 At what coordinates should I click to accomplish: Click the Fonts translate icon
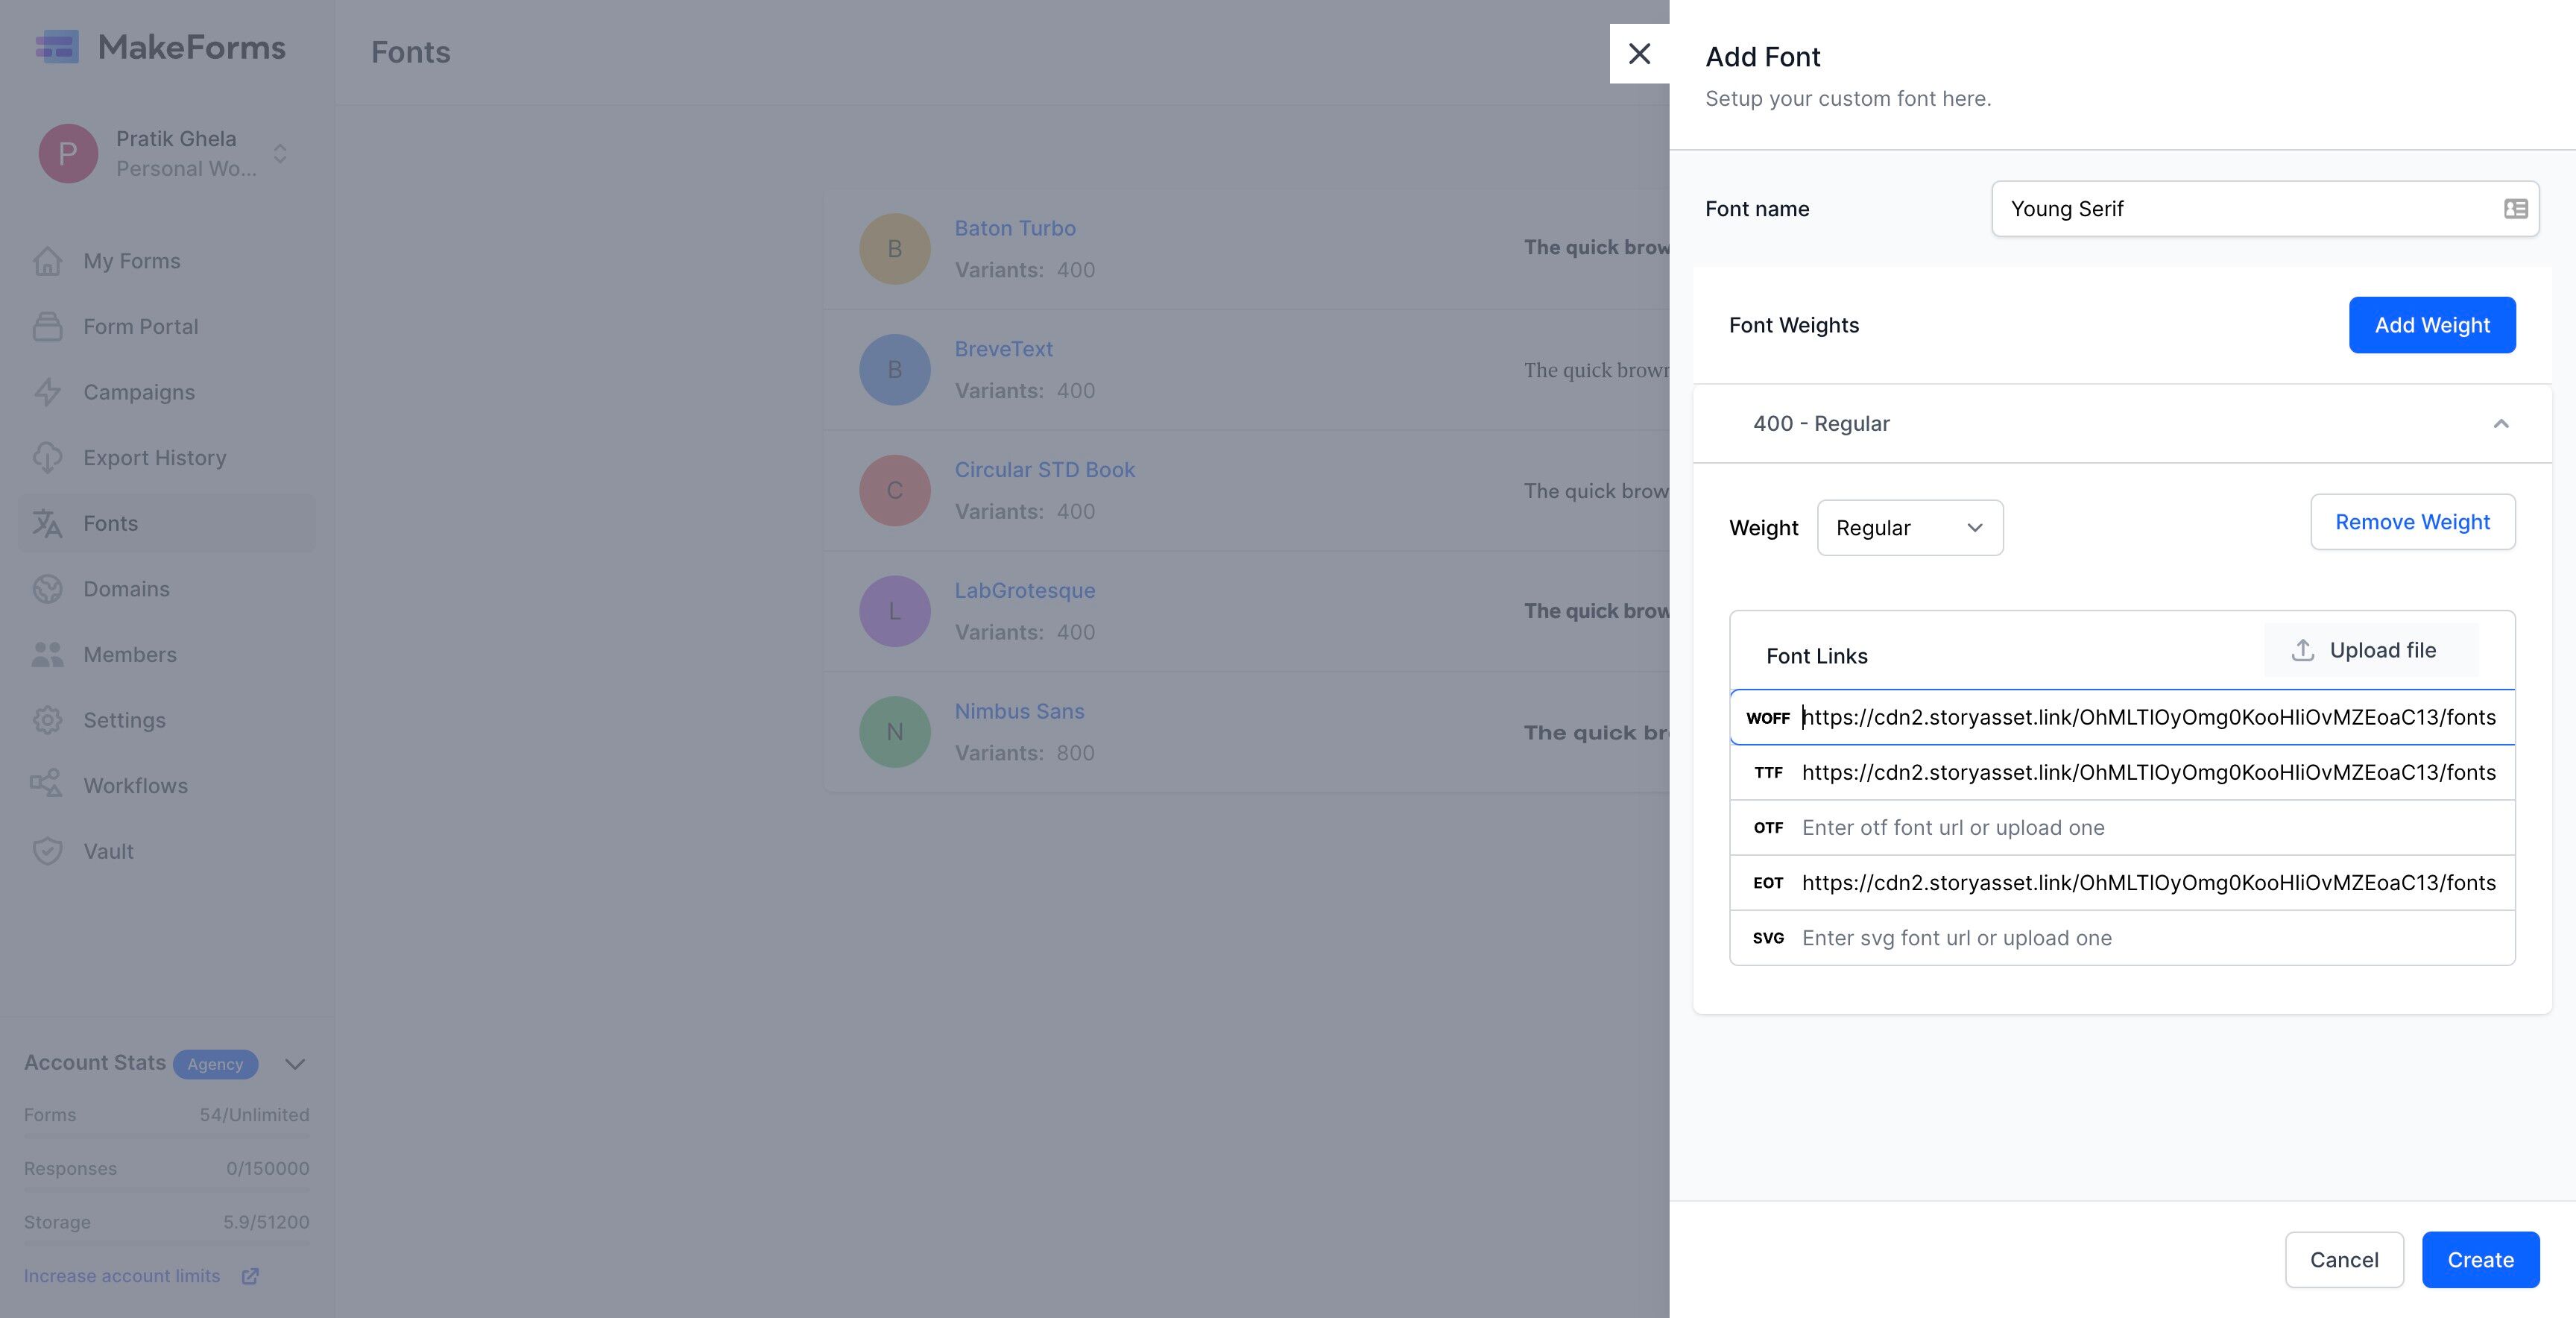[x=47, y=523]
